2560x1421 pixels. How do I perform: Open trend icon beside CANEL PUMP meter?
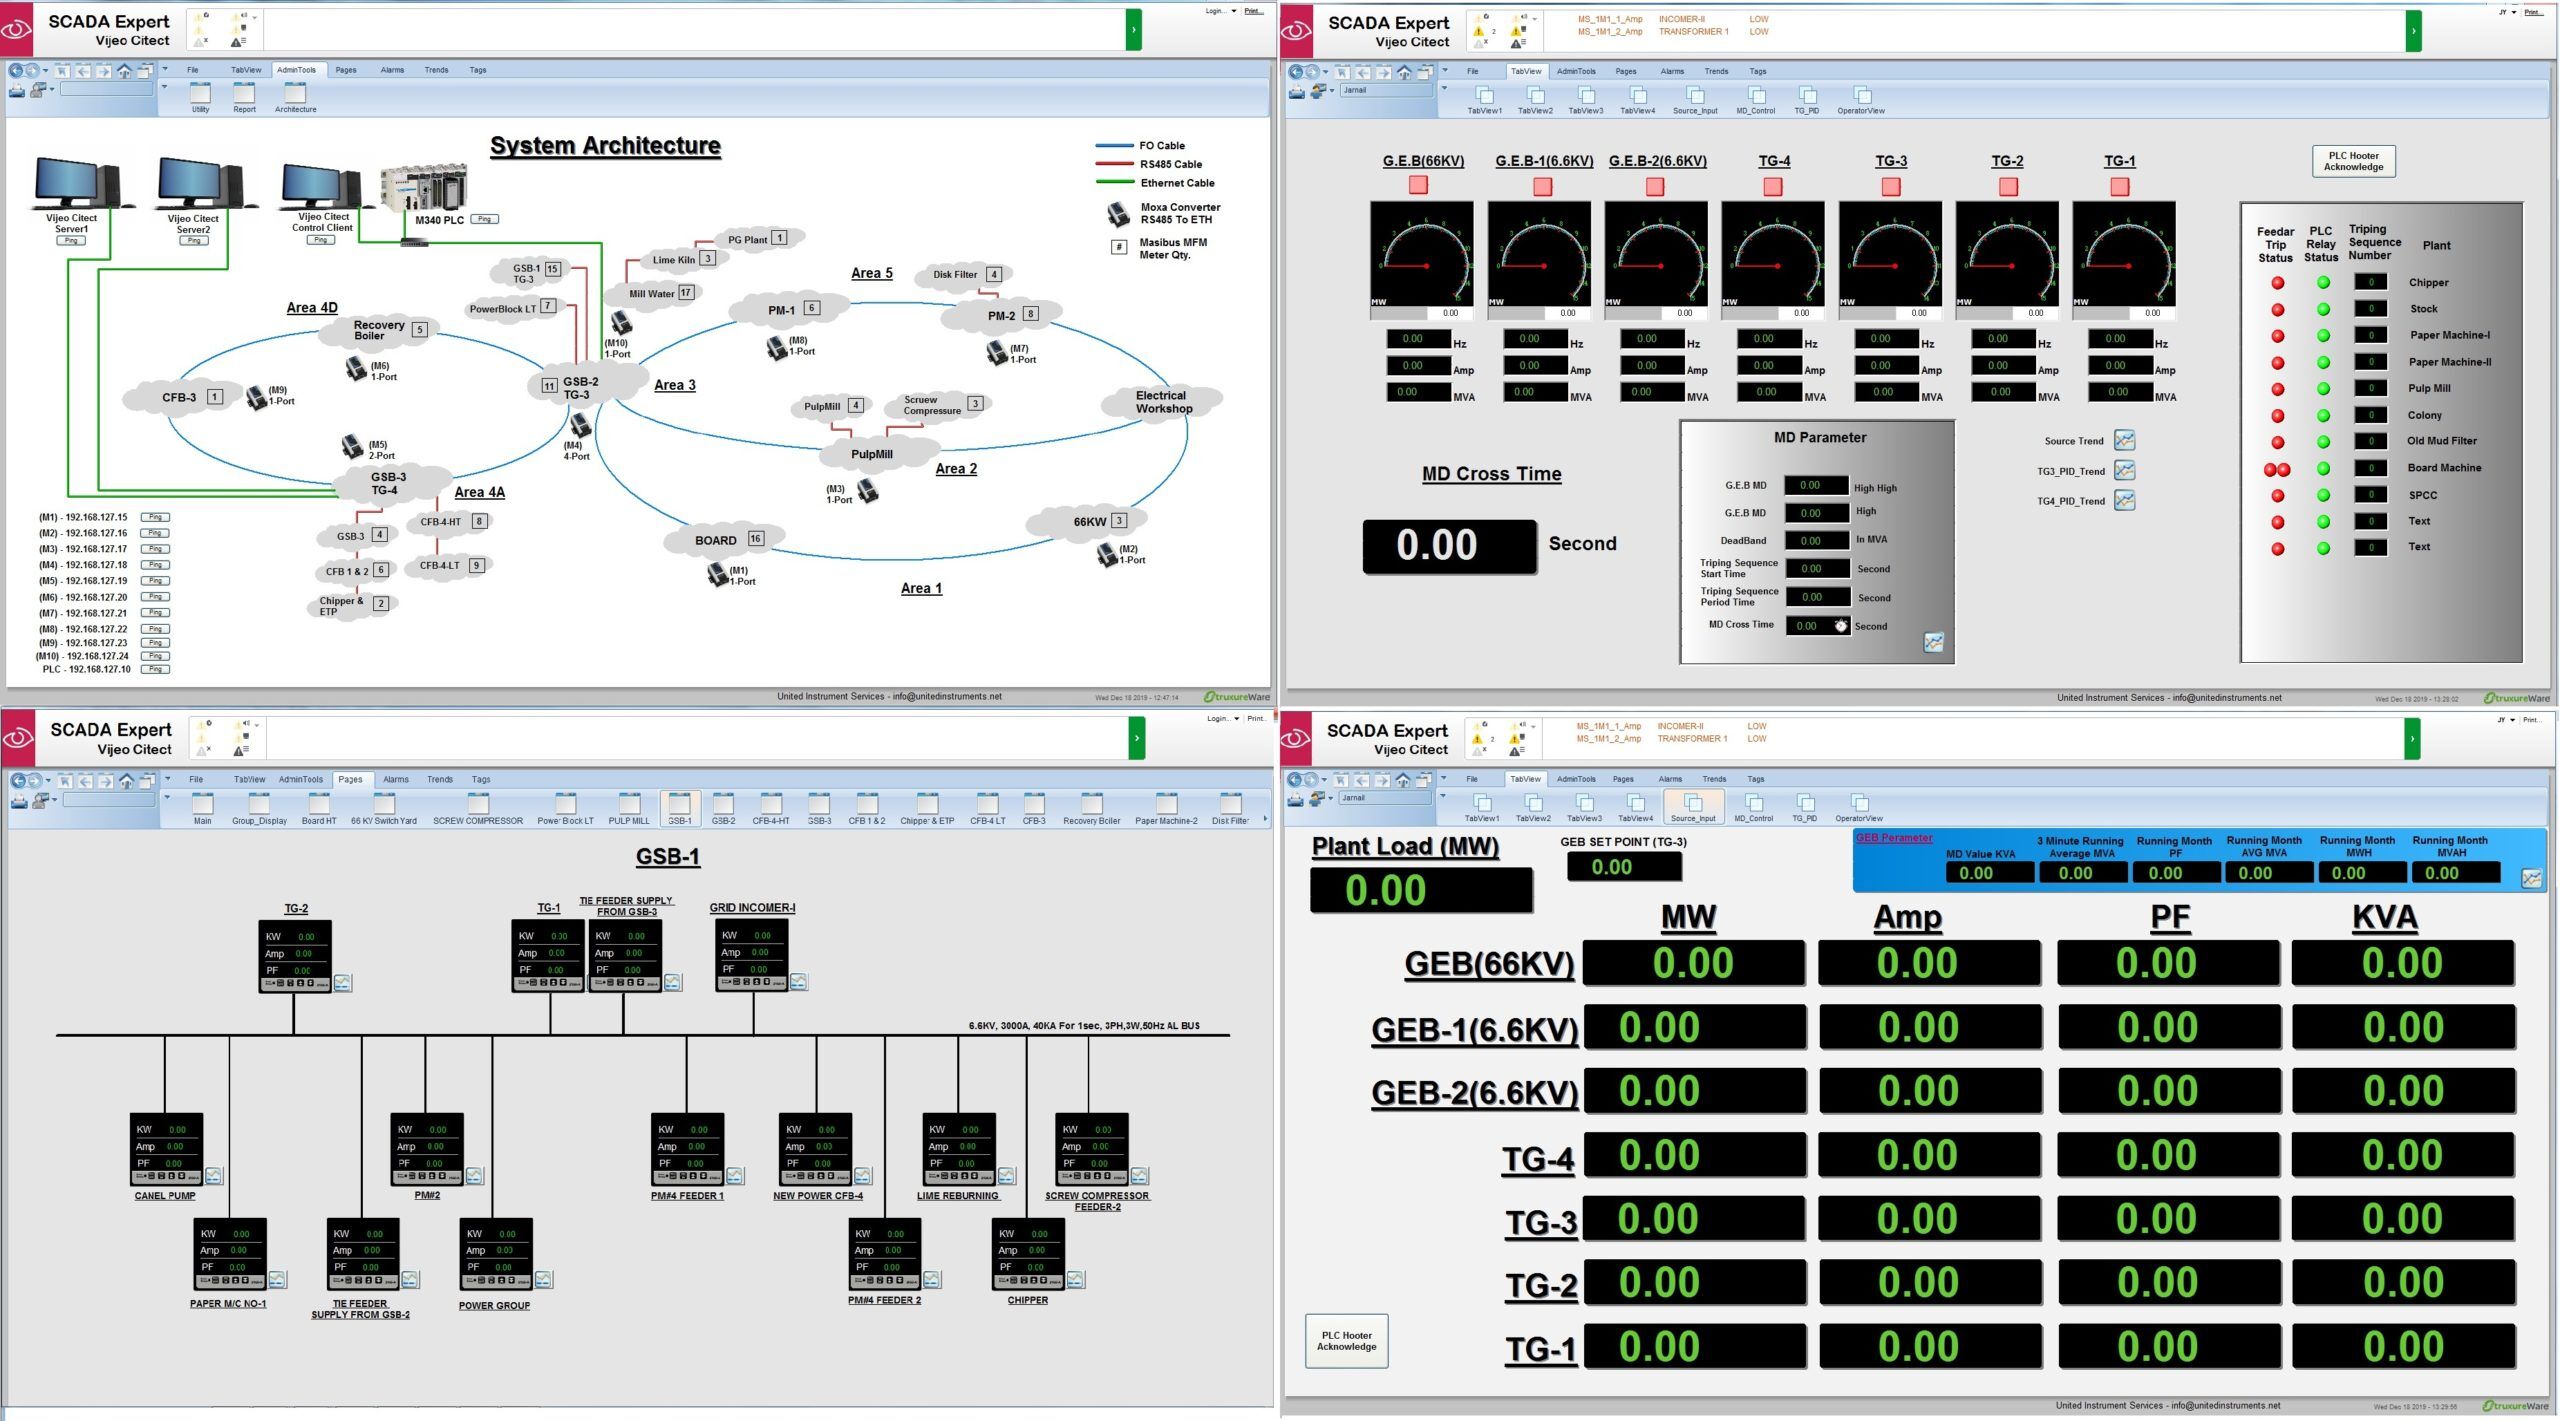pyautogui.click(x=214, y=1176)
